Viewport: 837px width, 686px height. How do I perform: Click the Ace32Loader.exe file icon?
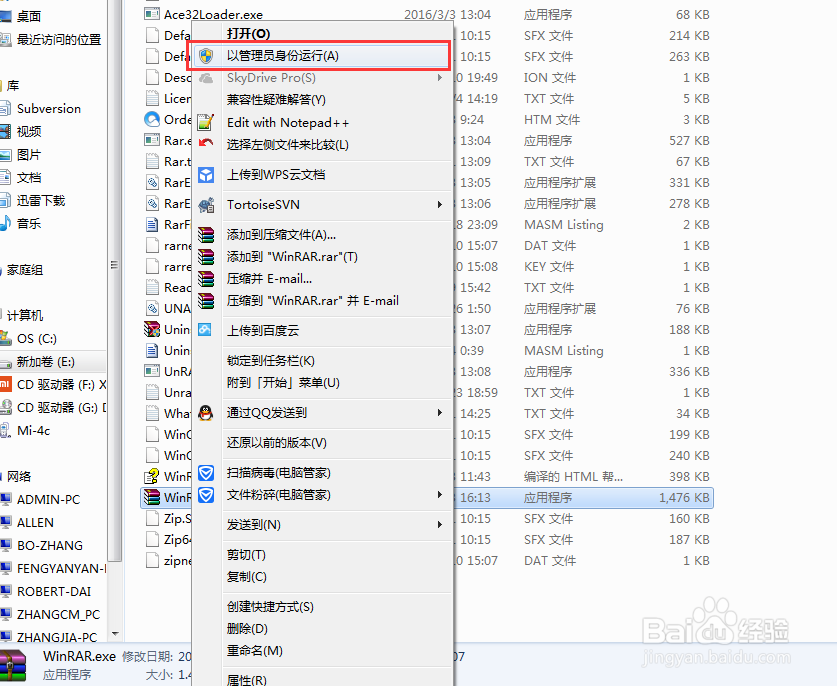pyautogui.click(x=152, y=14)
